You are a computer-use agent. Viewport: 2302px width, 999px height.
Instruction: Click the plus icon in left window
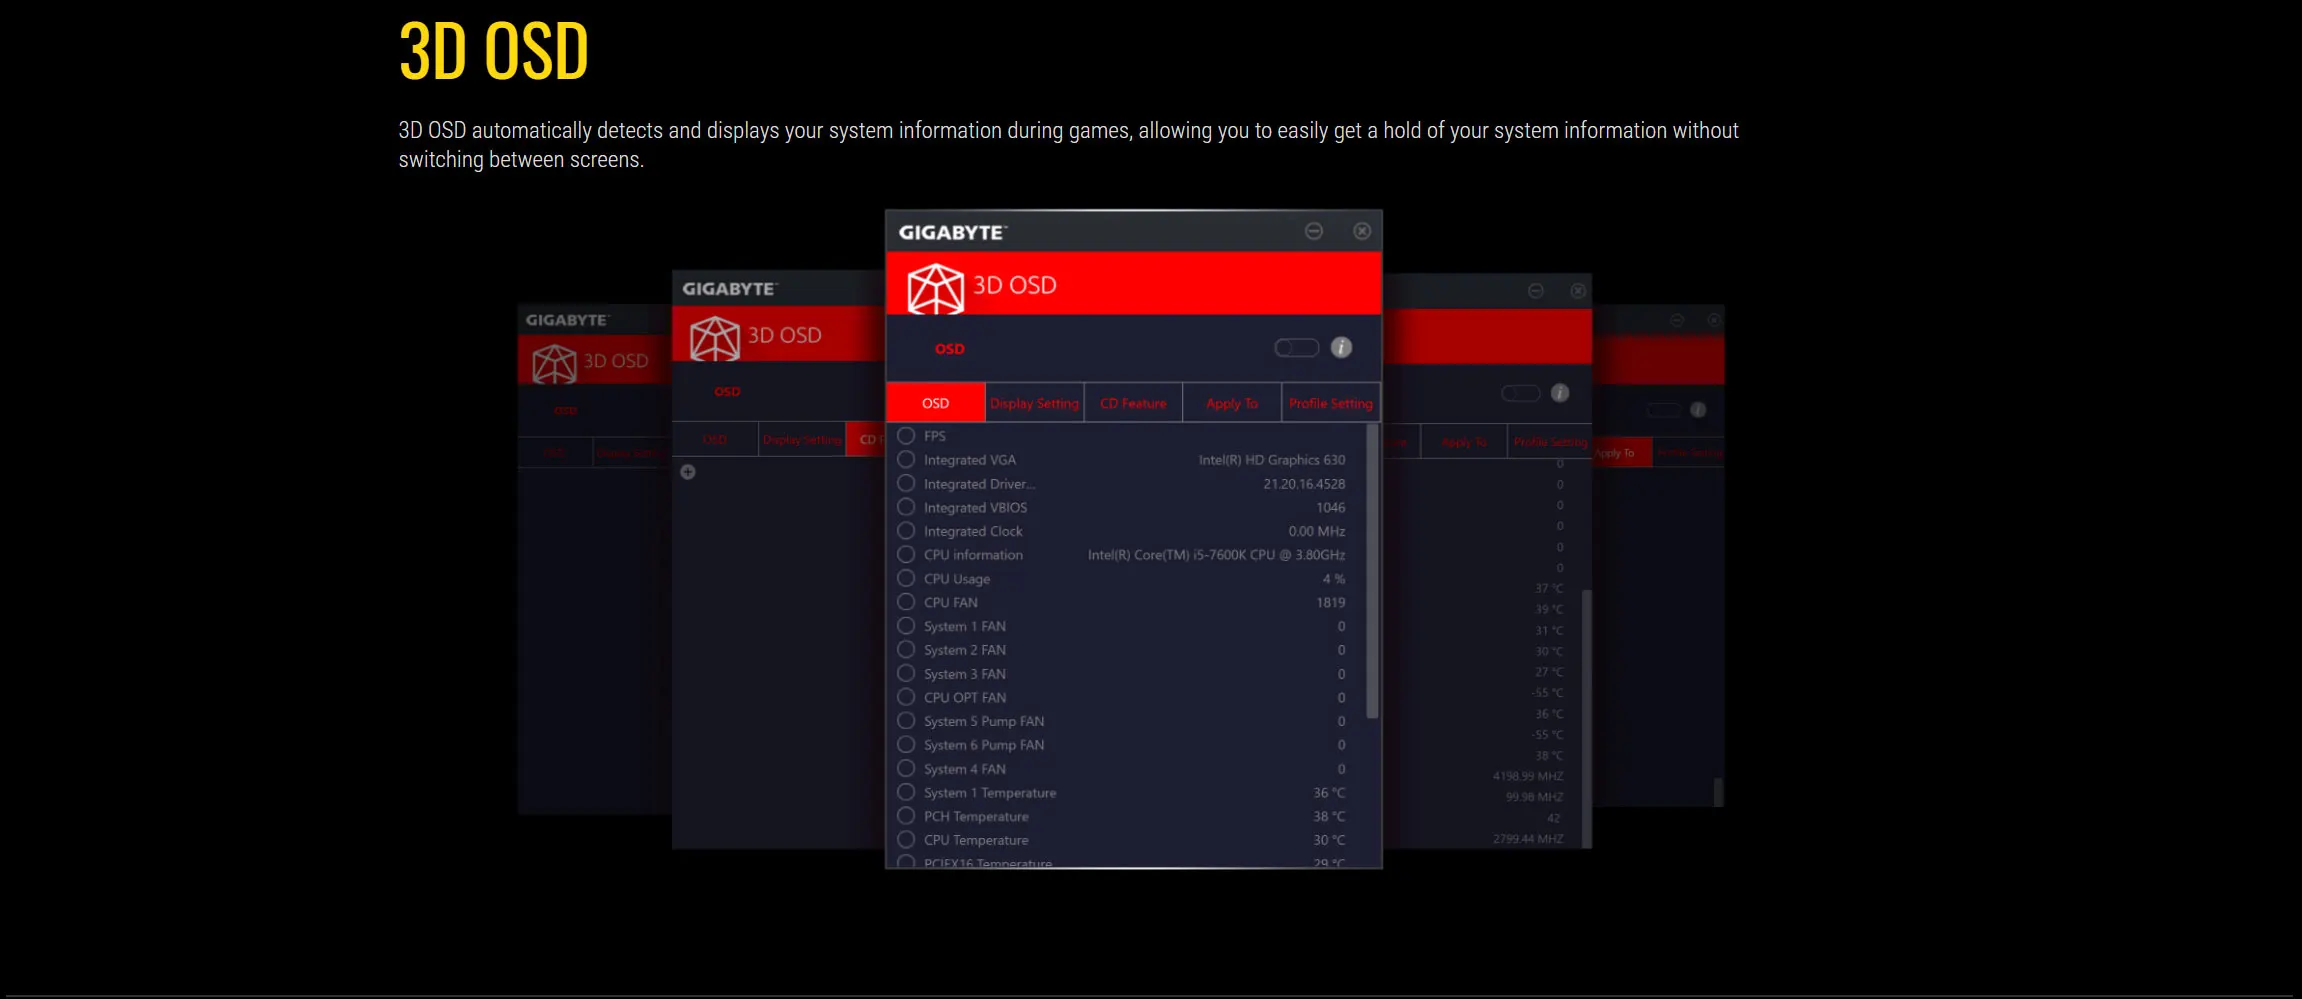(x=688, y=472)
